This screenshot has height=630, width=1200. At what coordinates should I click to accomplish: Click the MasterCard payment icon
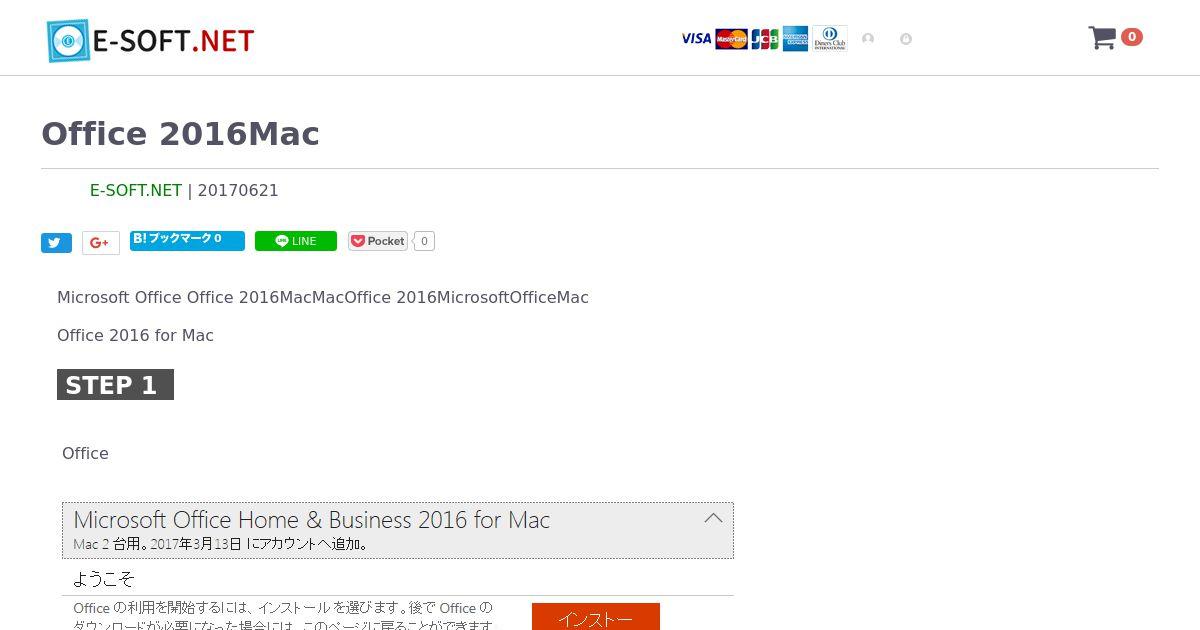coord(731,39)
